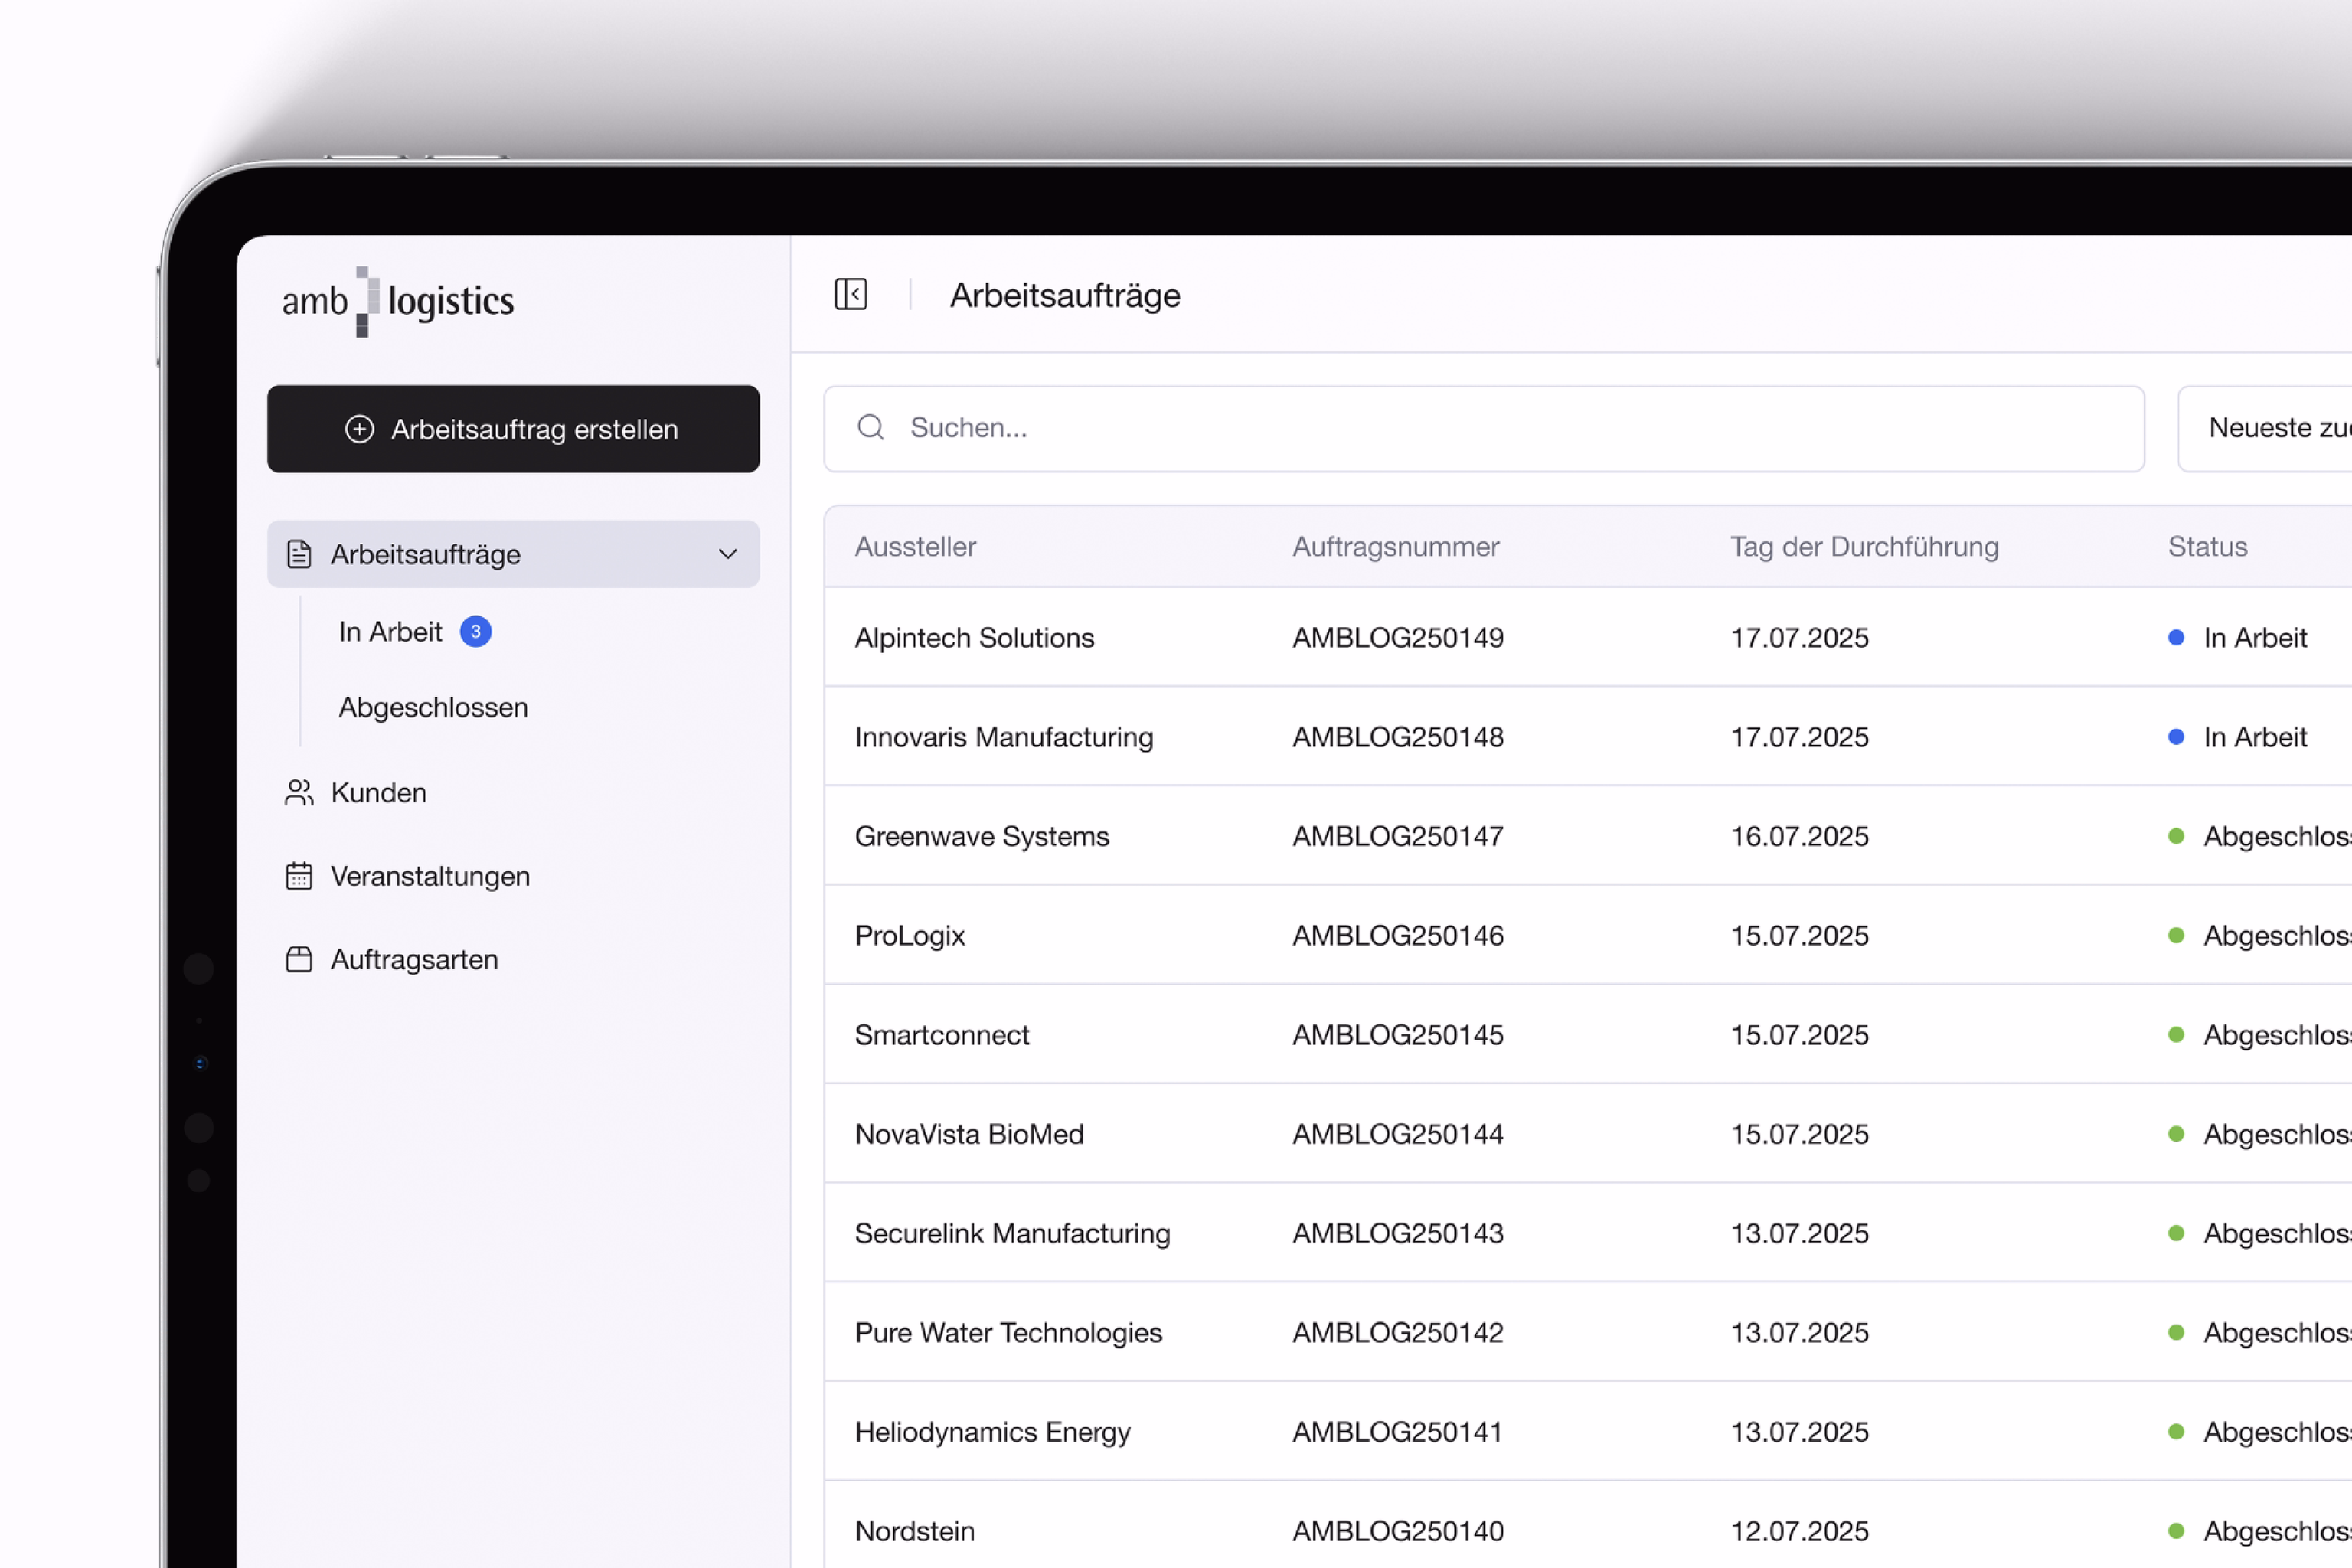
Task: Sort by the Auftragsnummer column header
Action: click(x=1396, y=547)
